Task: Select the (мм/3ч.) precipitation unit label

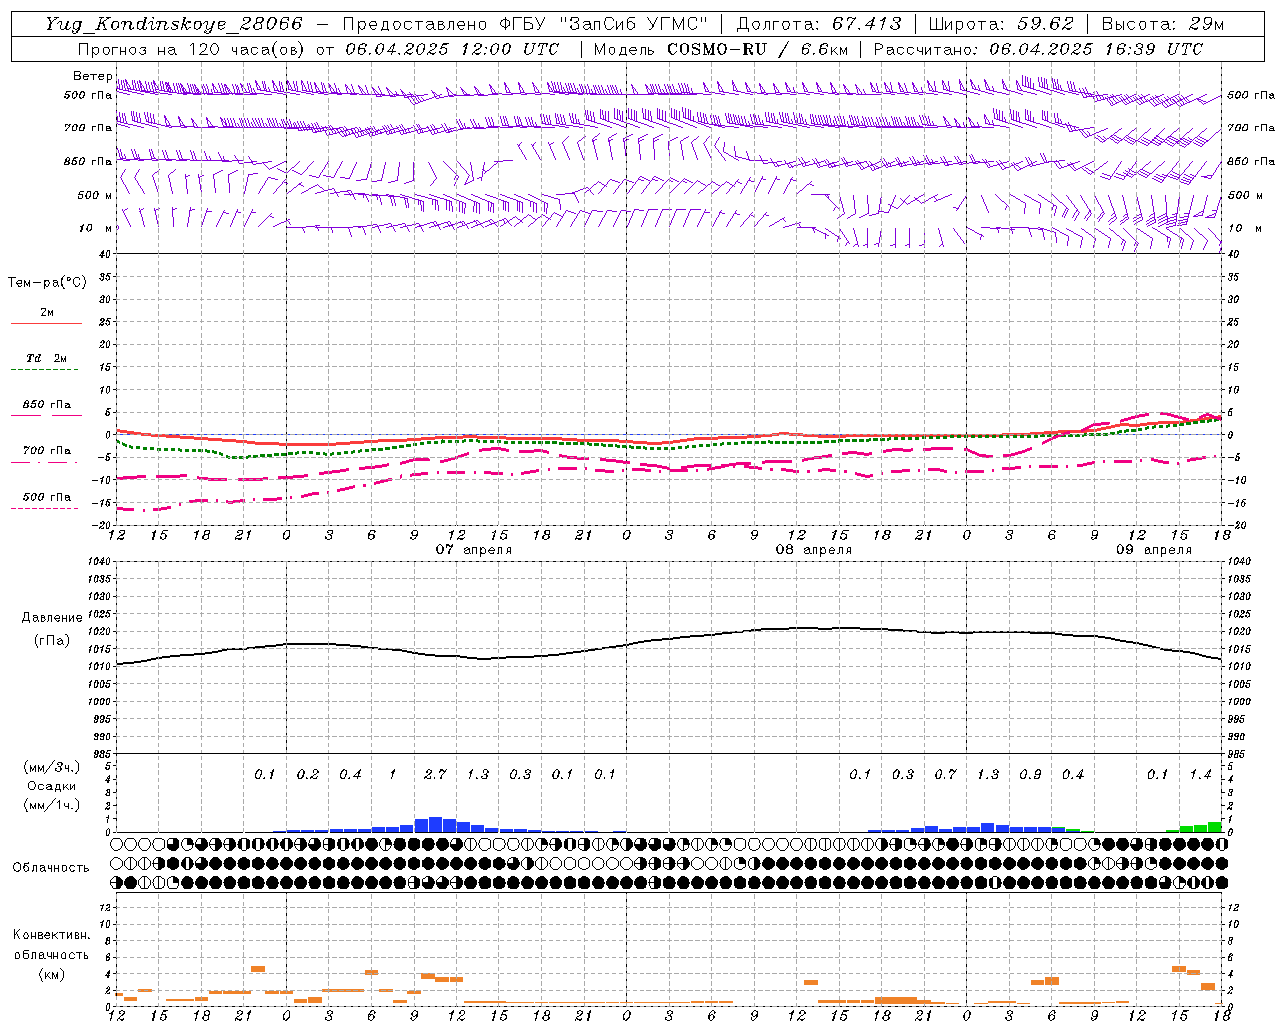Action: 52,767
